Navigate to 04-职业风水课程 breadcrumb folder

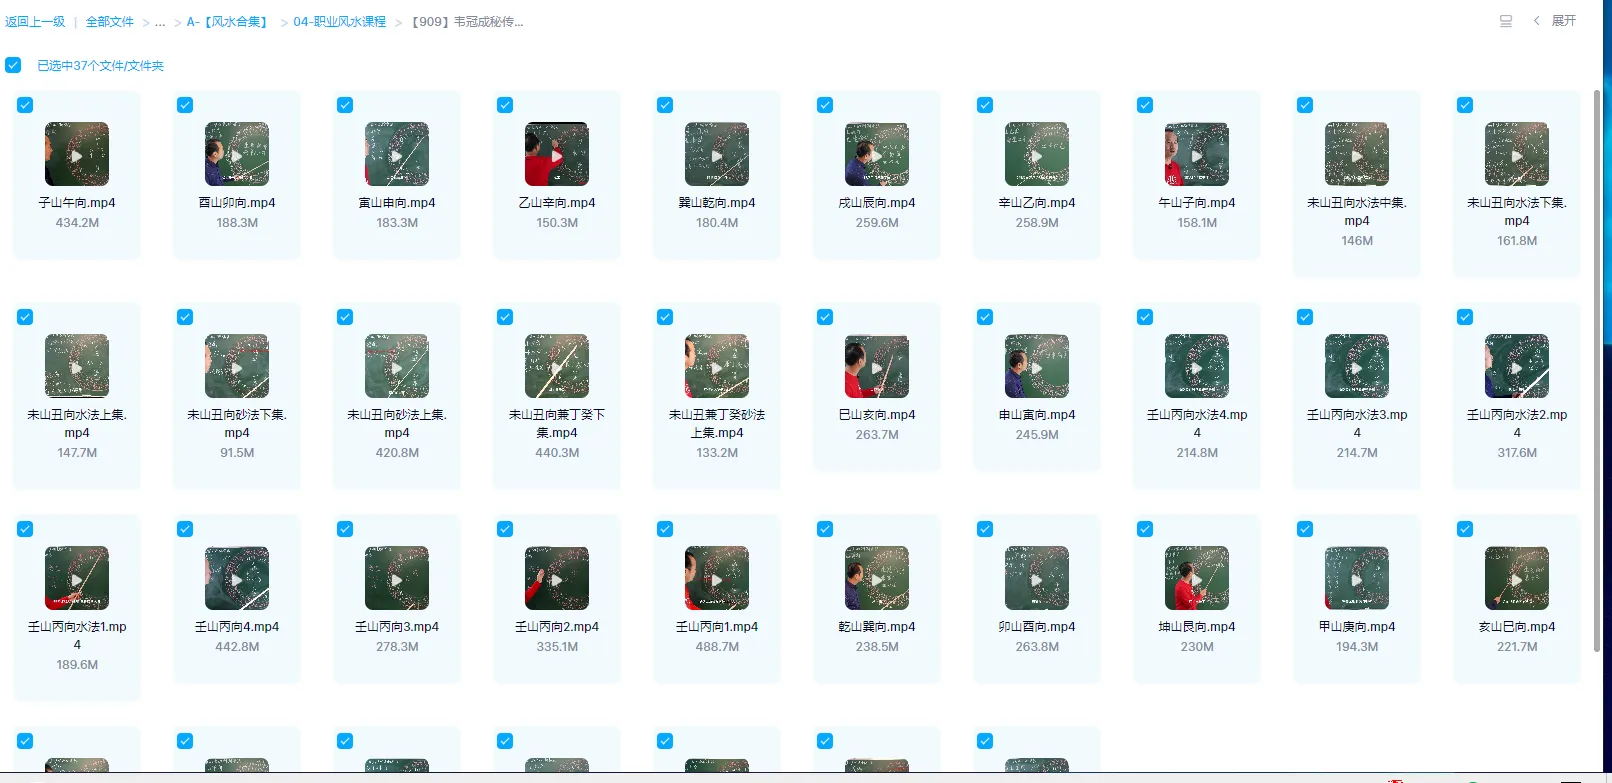point(340,22)
